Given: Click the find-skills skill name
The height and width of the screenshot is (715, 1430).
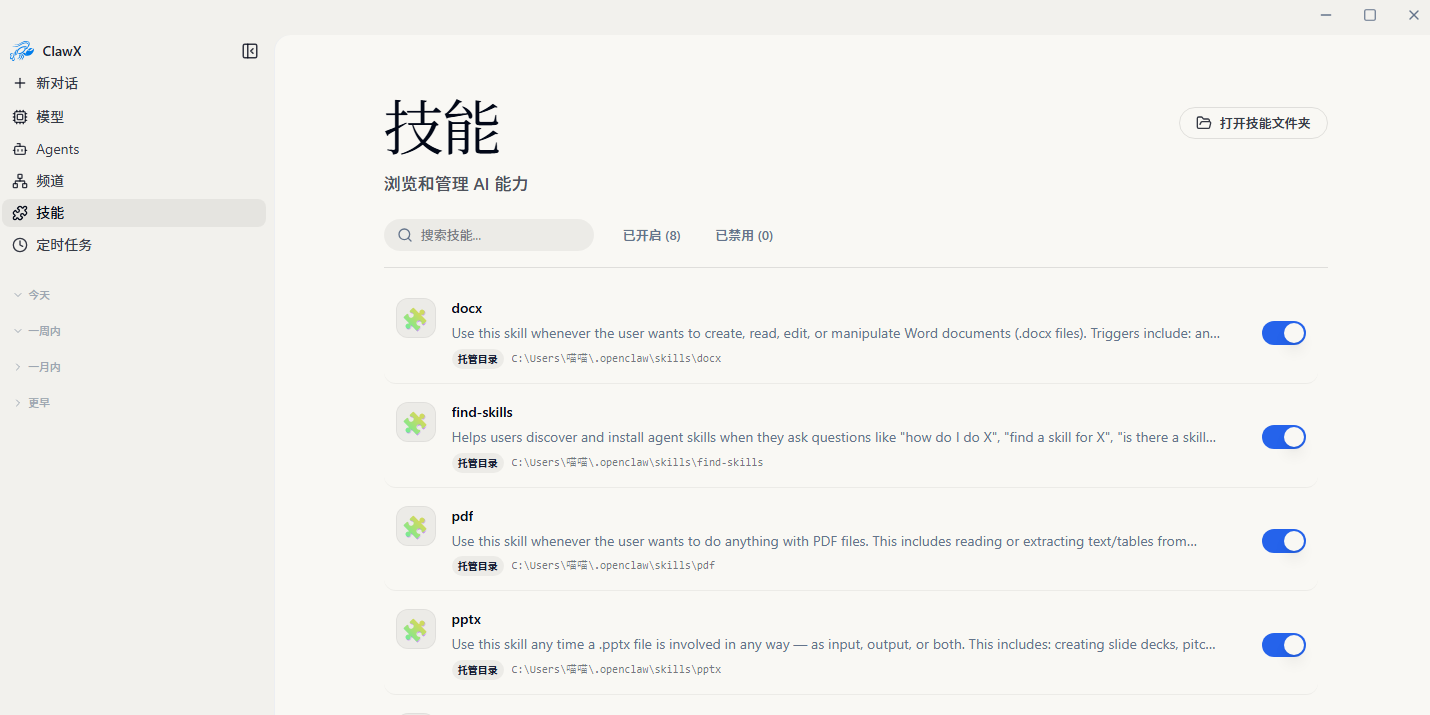Looking at the screenshot, I should pos(482,412).
